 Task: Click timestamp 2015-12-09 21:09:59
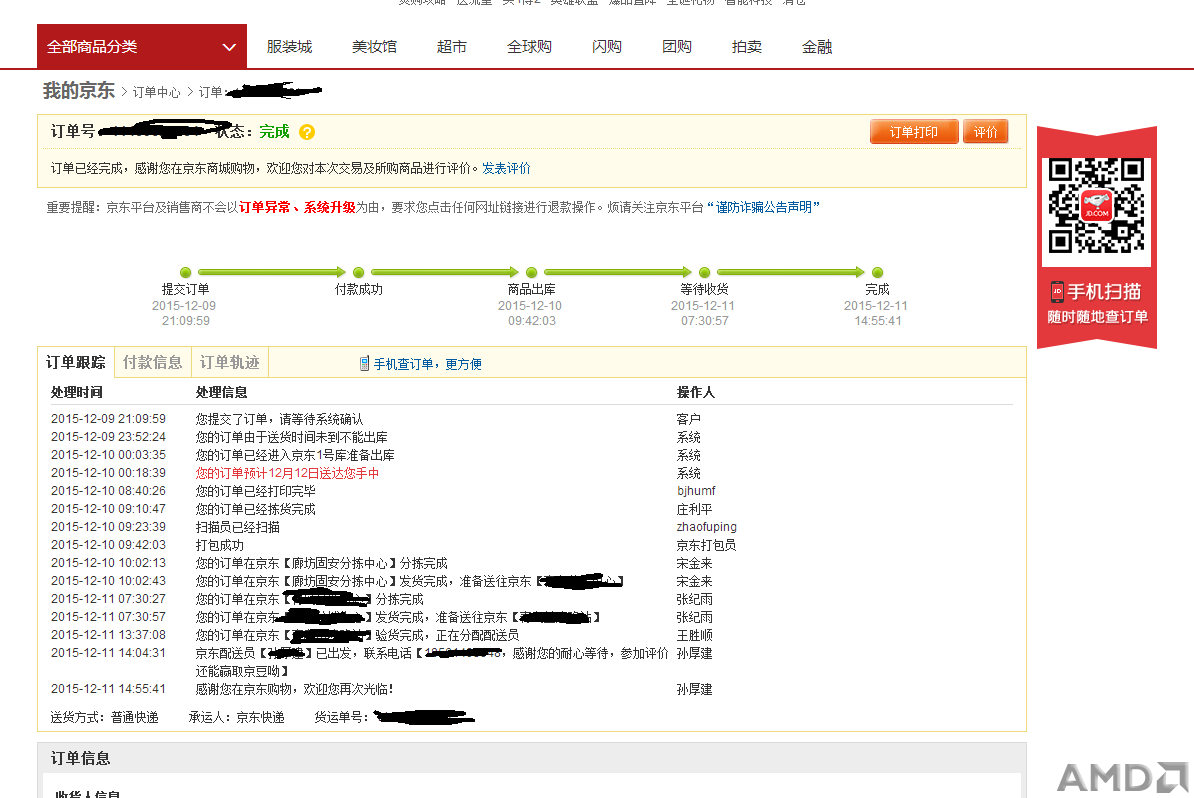click(x=108, y=419)
